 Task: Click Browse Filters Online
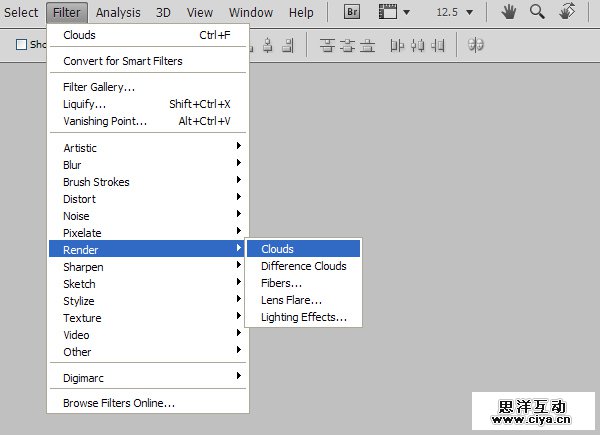(119, 403)
